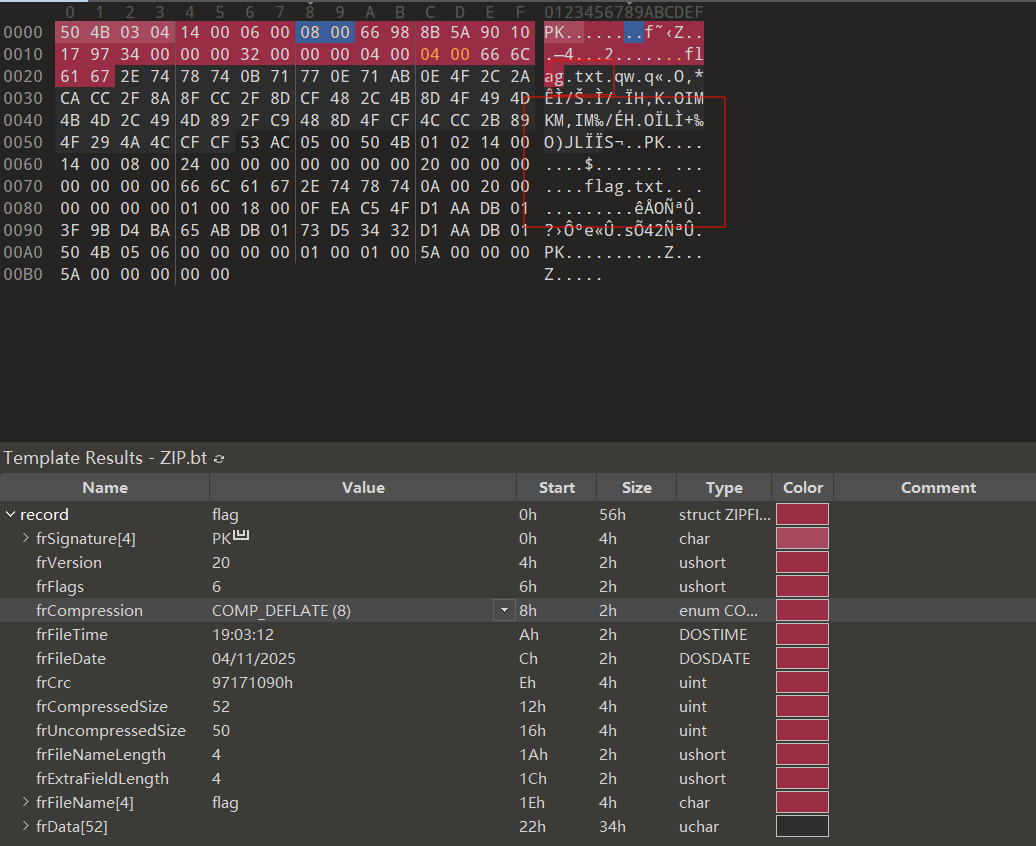Image resolution: width=1036 pixels, height=846 pixels.
Task: Click the 04/11/2025 file date value
Action: [254, 658]
